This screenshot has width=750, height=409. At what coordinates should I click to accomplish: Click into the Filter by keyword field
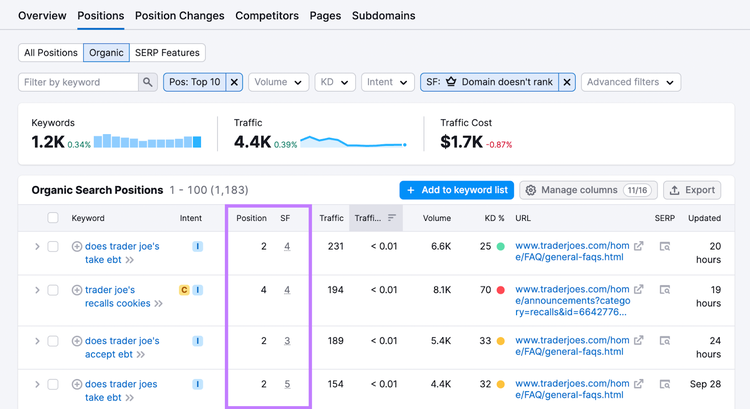tap(79, 82)
